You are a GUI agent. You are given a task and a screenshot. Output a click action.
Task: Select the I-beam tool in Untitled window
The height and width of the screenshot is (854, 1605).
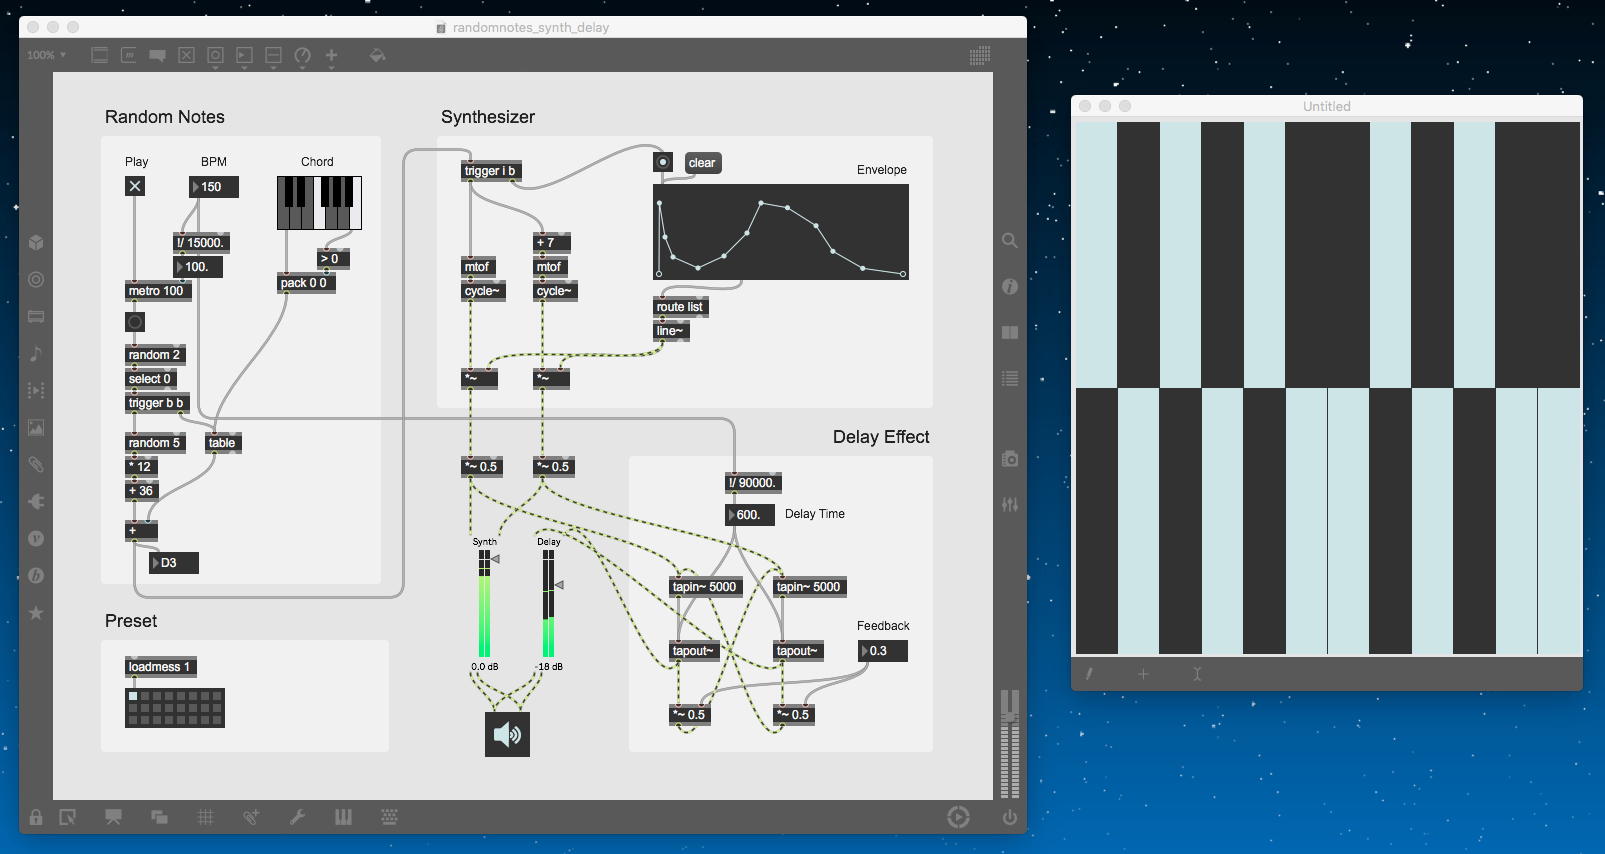click(1197, 674)
